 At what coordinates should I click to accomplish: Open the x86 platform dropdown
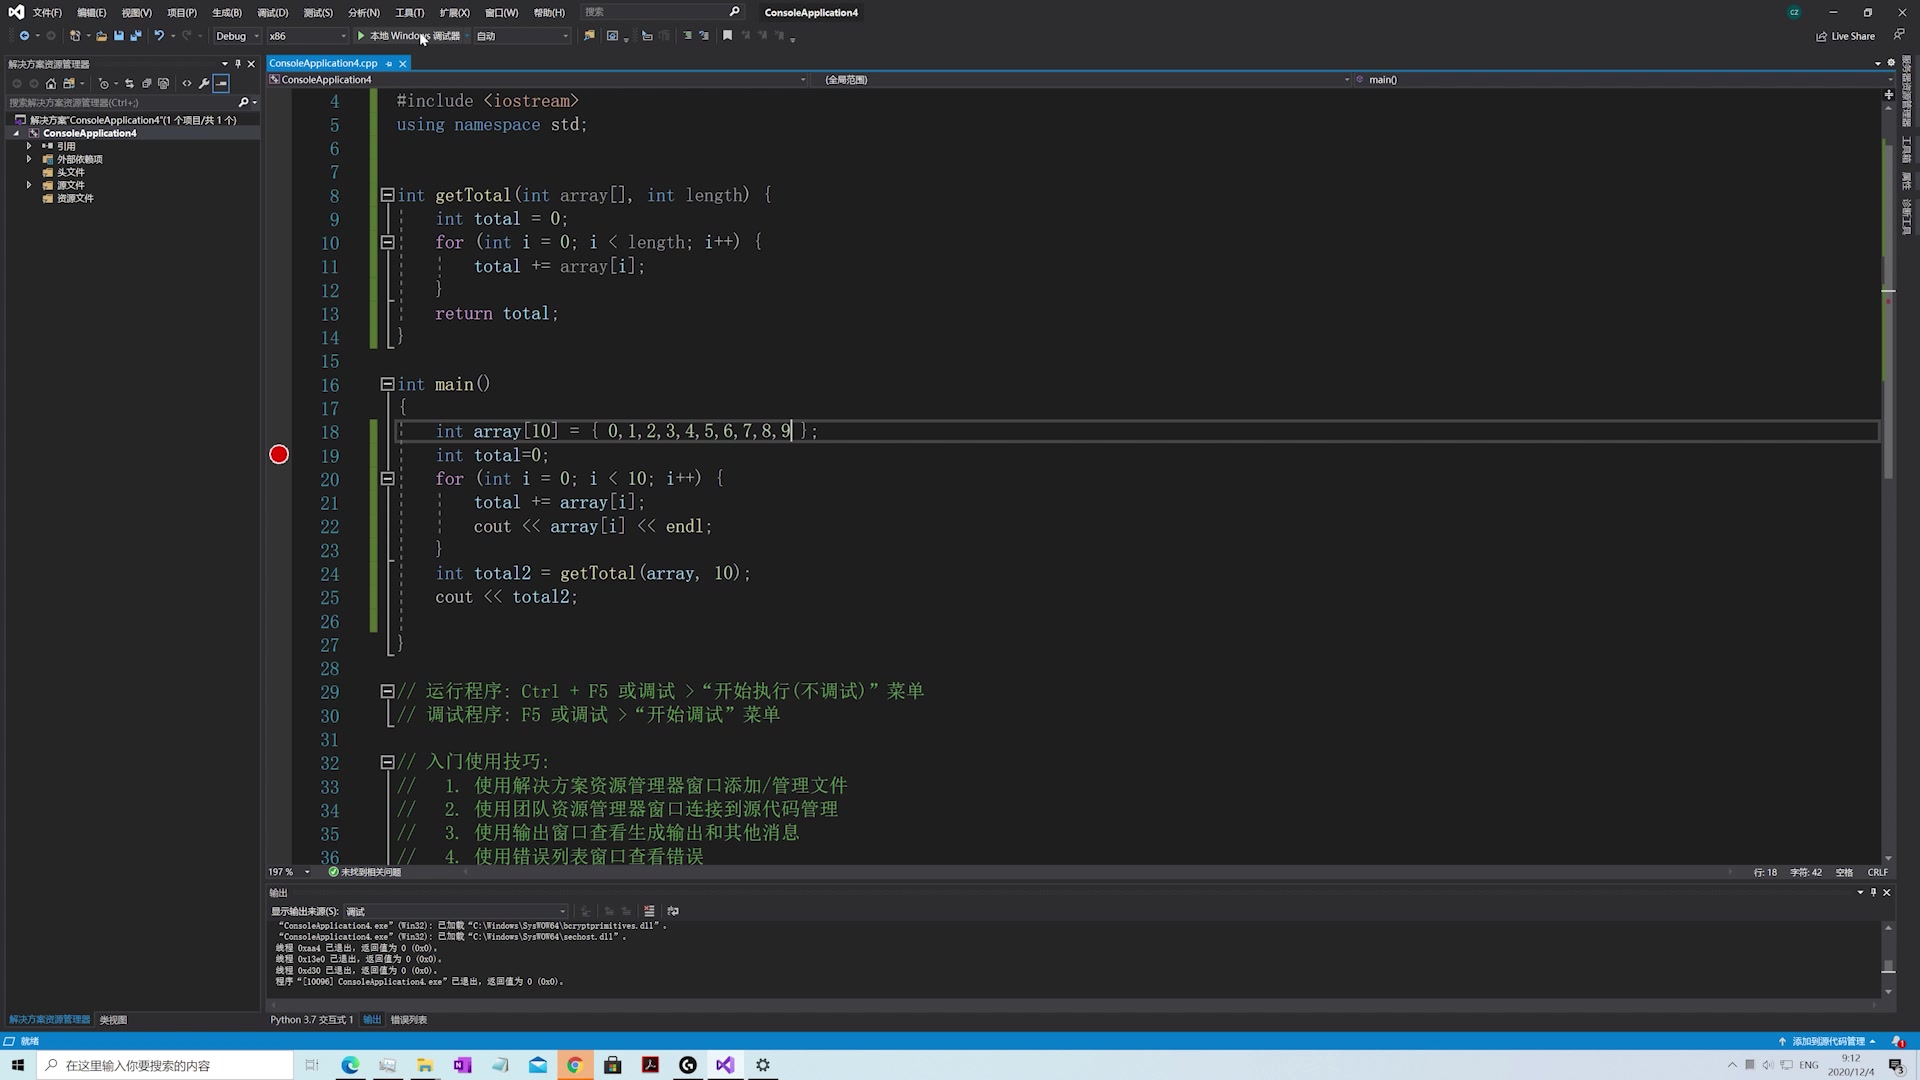307,36
